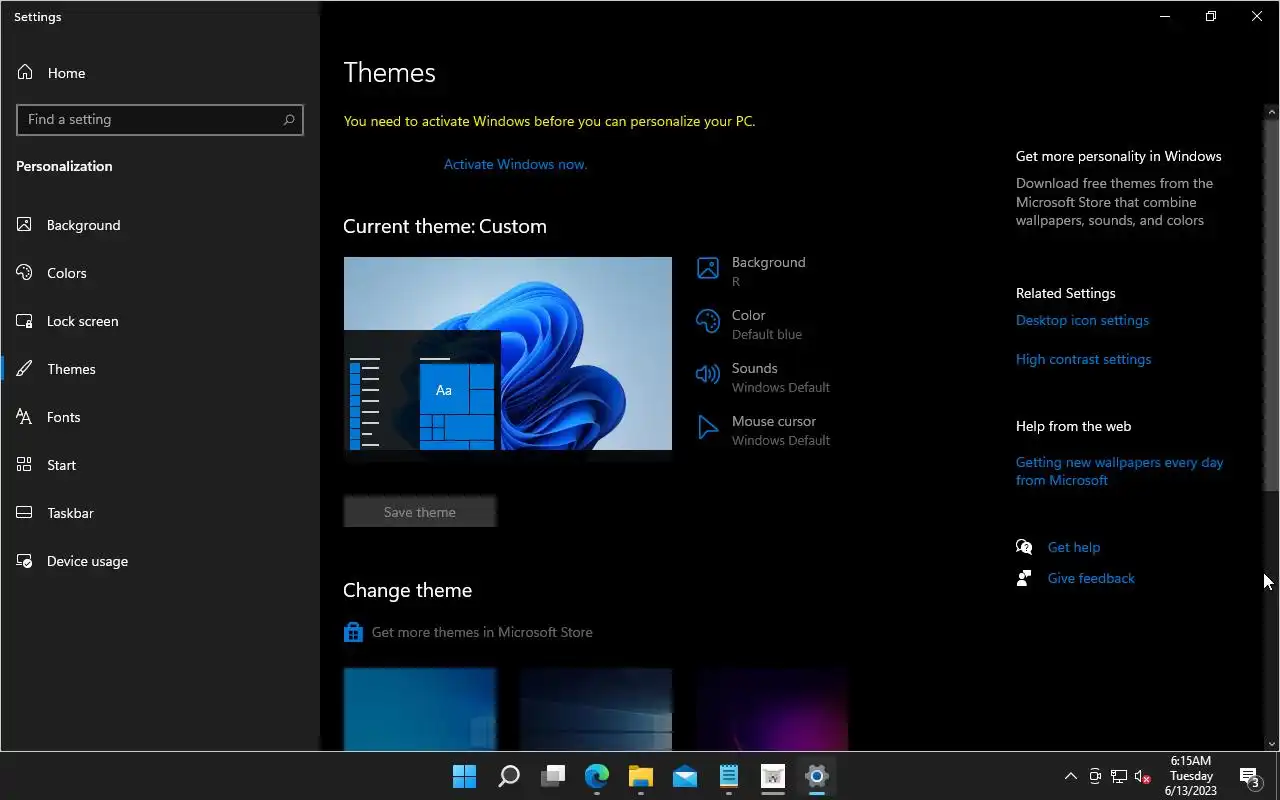The height and width of the screenshot is (800, 1280).
Task: Click the Taskbar icon in sidebar
Action: pos(25,513)
